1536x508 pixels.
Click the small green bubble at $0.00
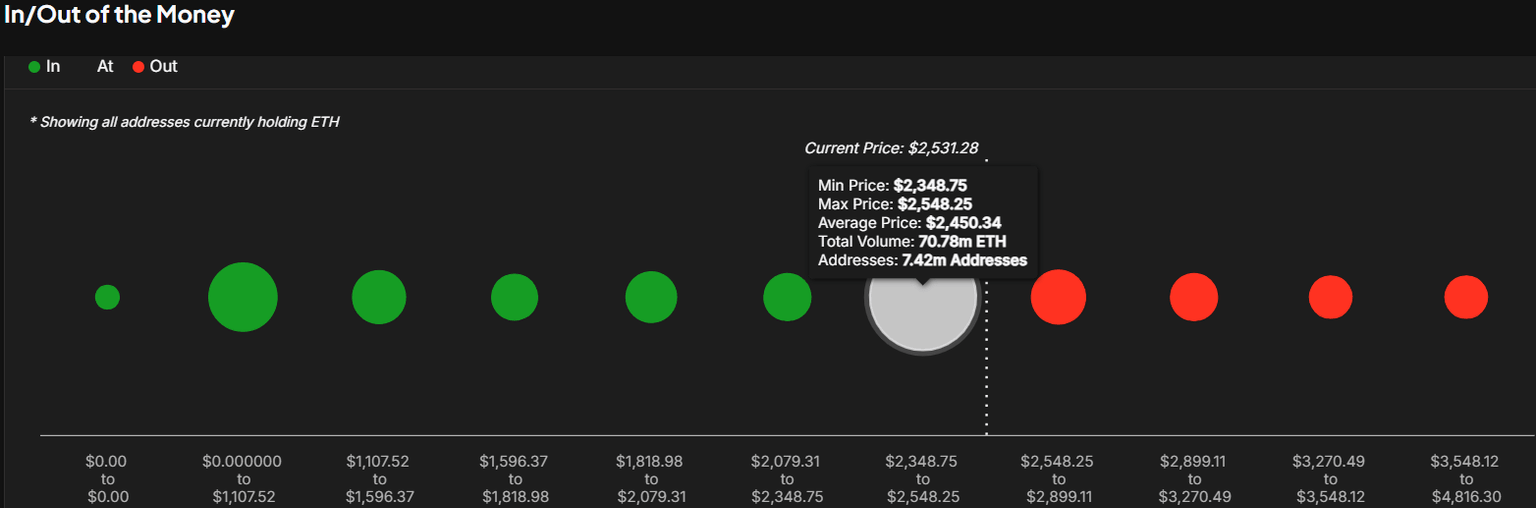click(107, 297)
